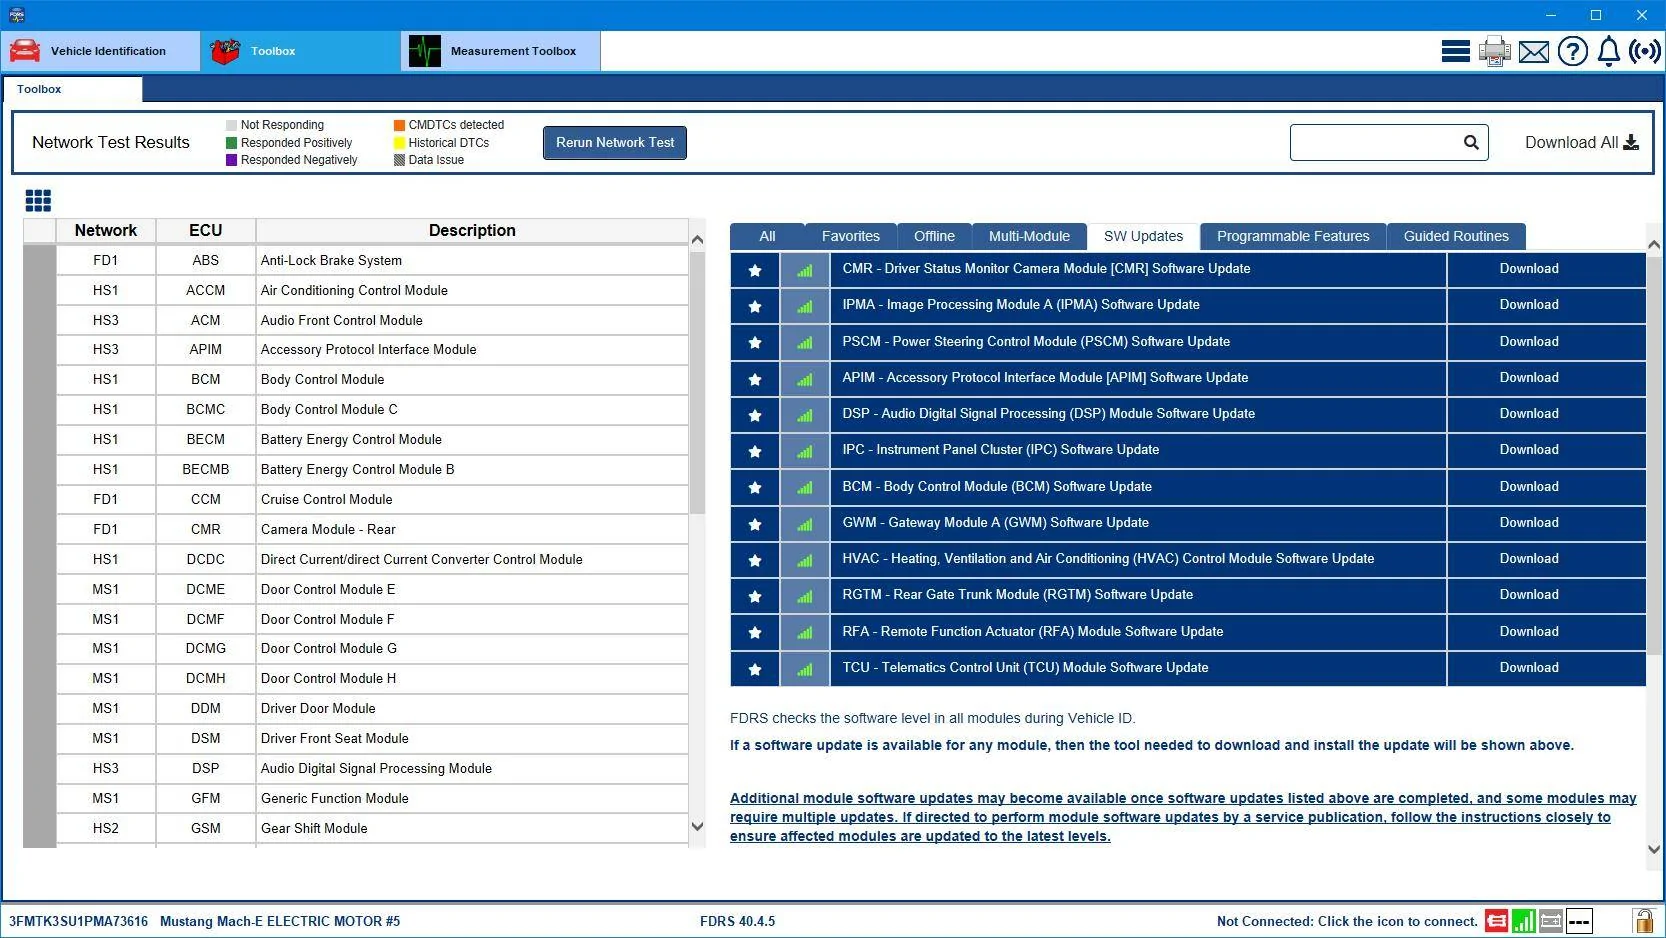Screen dimensions: 1666x938
Task: Click the orange CMDTCs detected legend swatch
Action: tap(399, 125)
